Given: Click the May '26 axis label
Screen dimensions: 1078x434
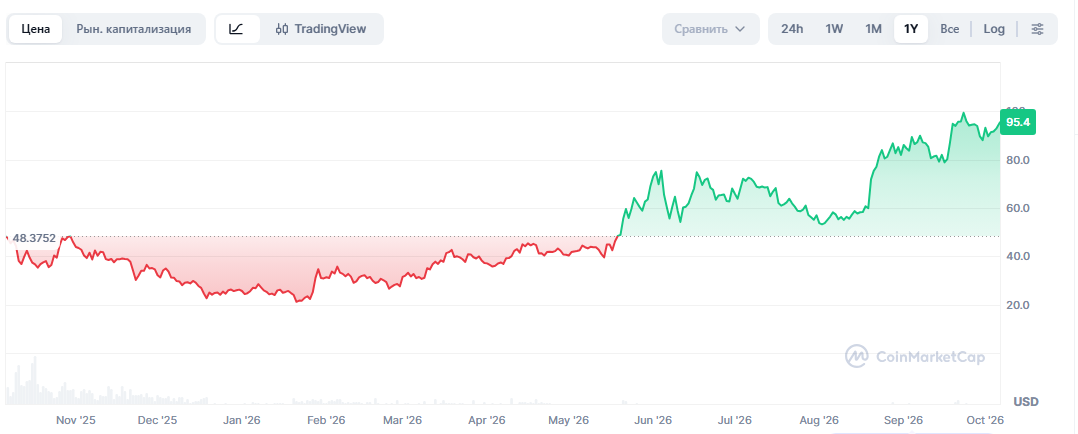Looking at the screenshot, I should pyautogui.click(x=569, y=420).
